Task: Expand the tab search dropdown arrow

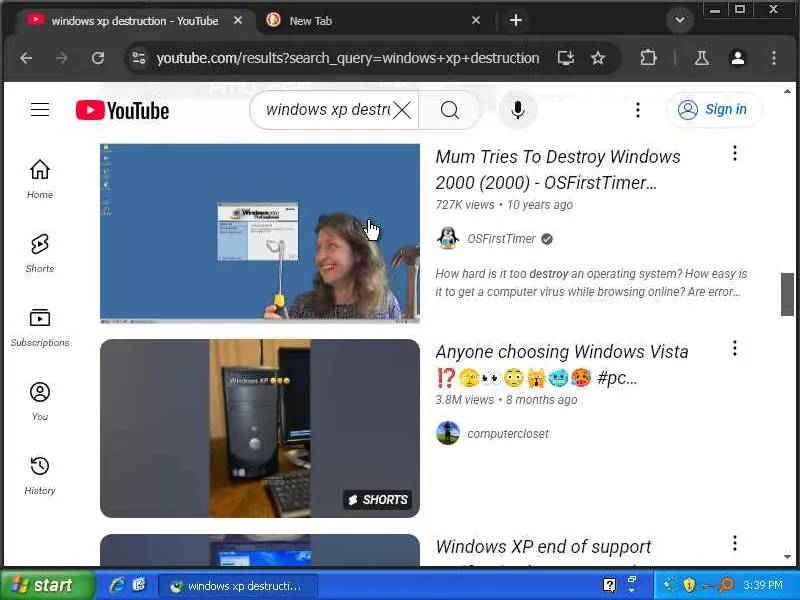Action: [680, 20]
